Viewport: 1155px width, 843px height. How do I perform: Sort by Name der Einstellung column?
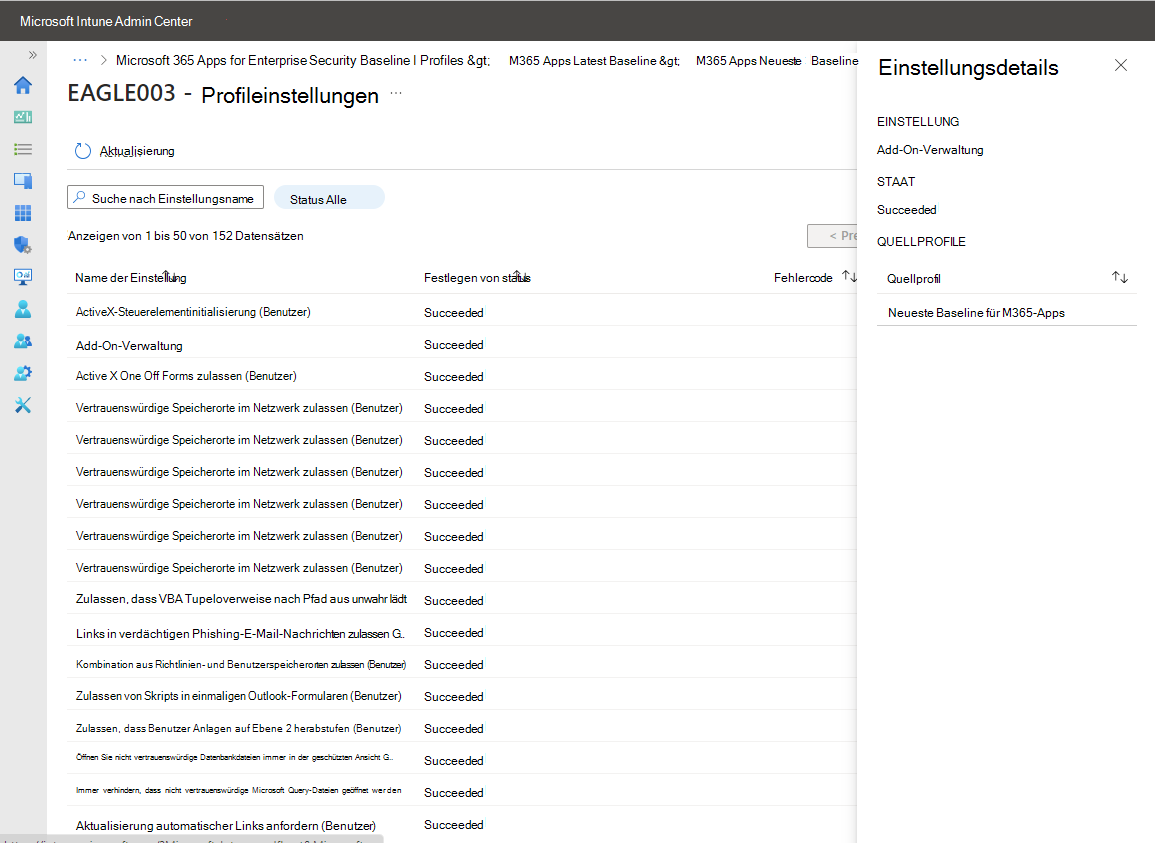click(130, 278)
